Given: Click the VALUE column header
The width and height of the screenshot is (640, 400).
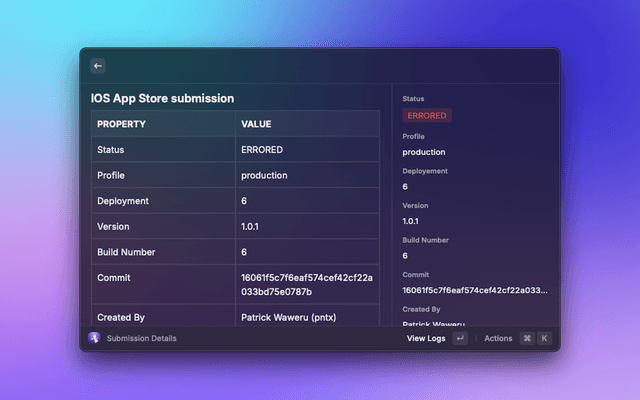Looking at the screenshot, I should [256, 124].
